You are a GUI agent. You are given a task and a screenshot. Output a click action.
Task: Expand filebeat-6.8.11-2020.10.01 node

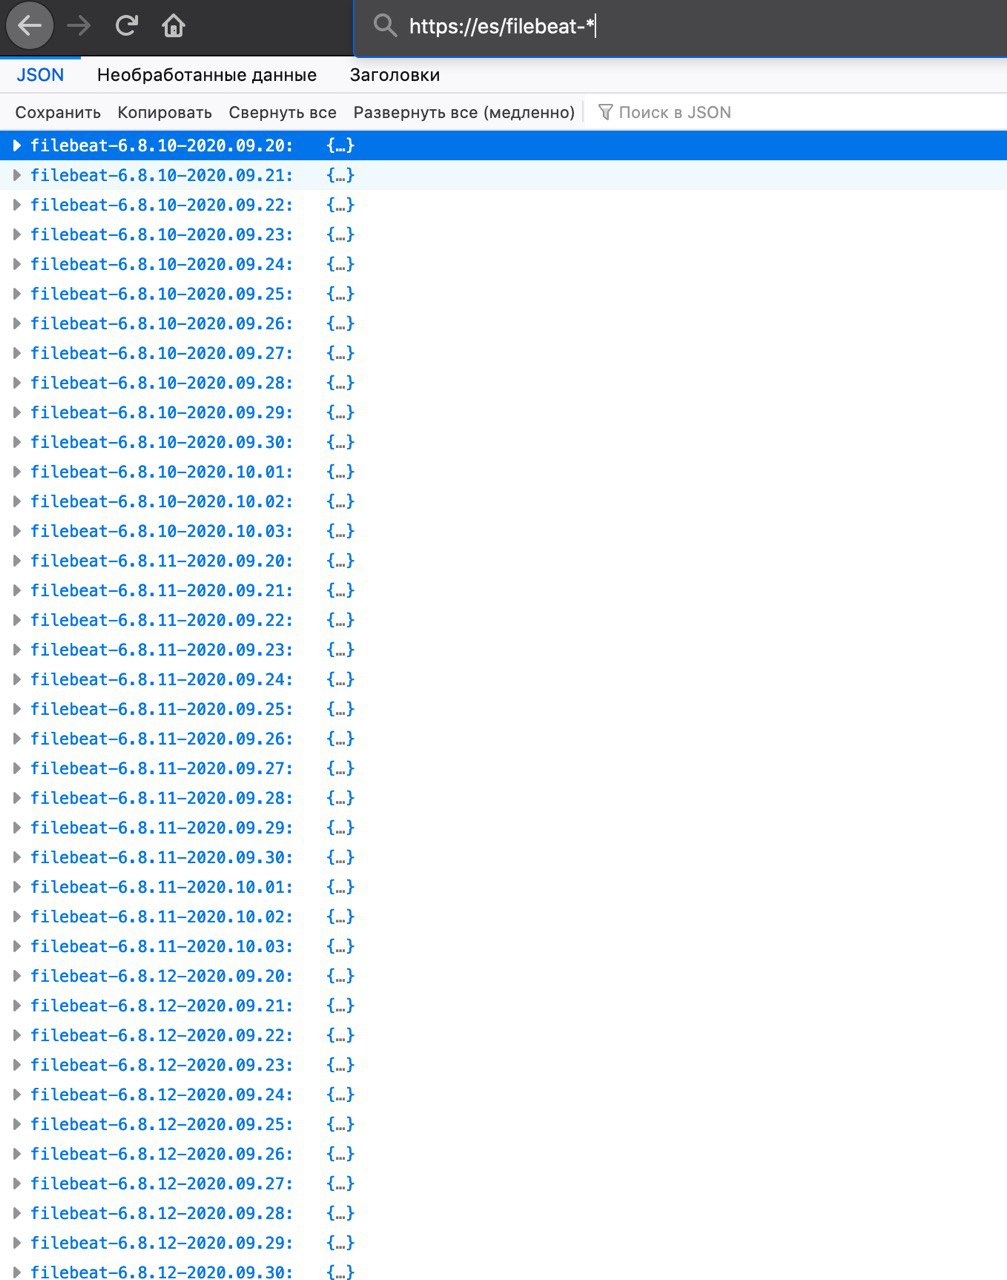point(17,887)
